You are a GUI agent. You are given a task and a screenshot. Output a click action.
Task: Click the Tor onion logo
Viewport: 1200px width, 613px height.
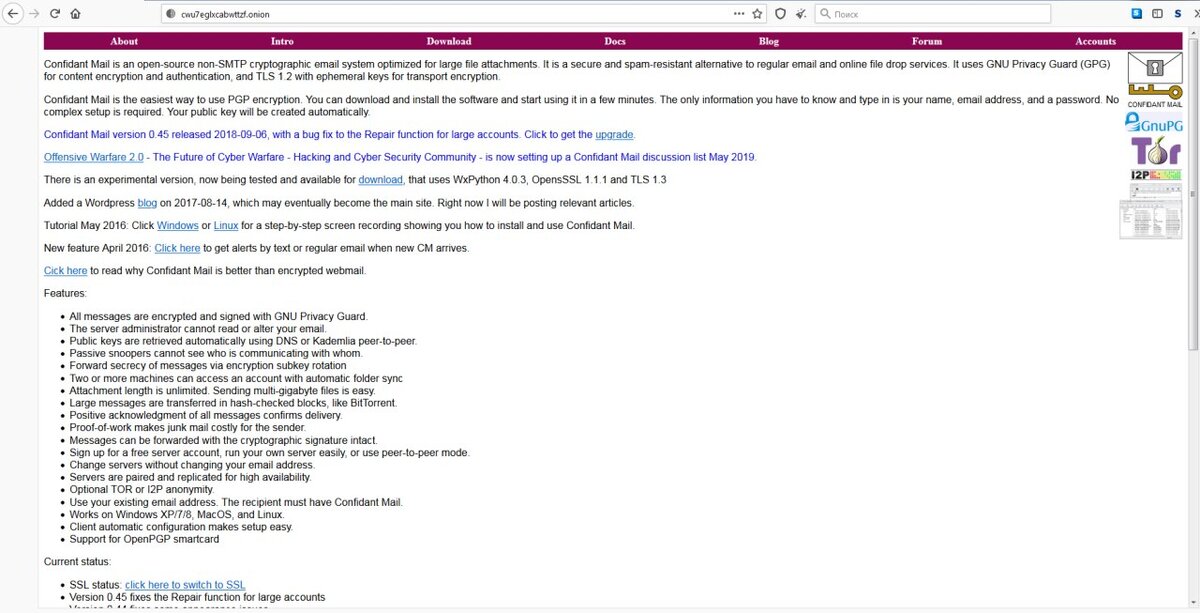coord(1155,151)
